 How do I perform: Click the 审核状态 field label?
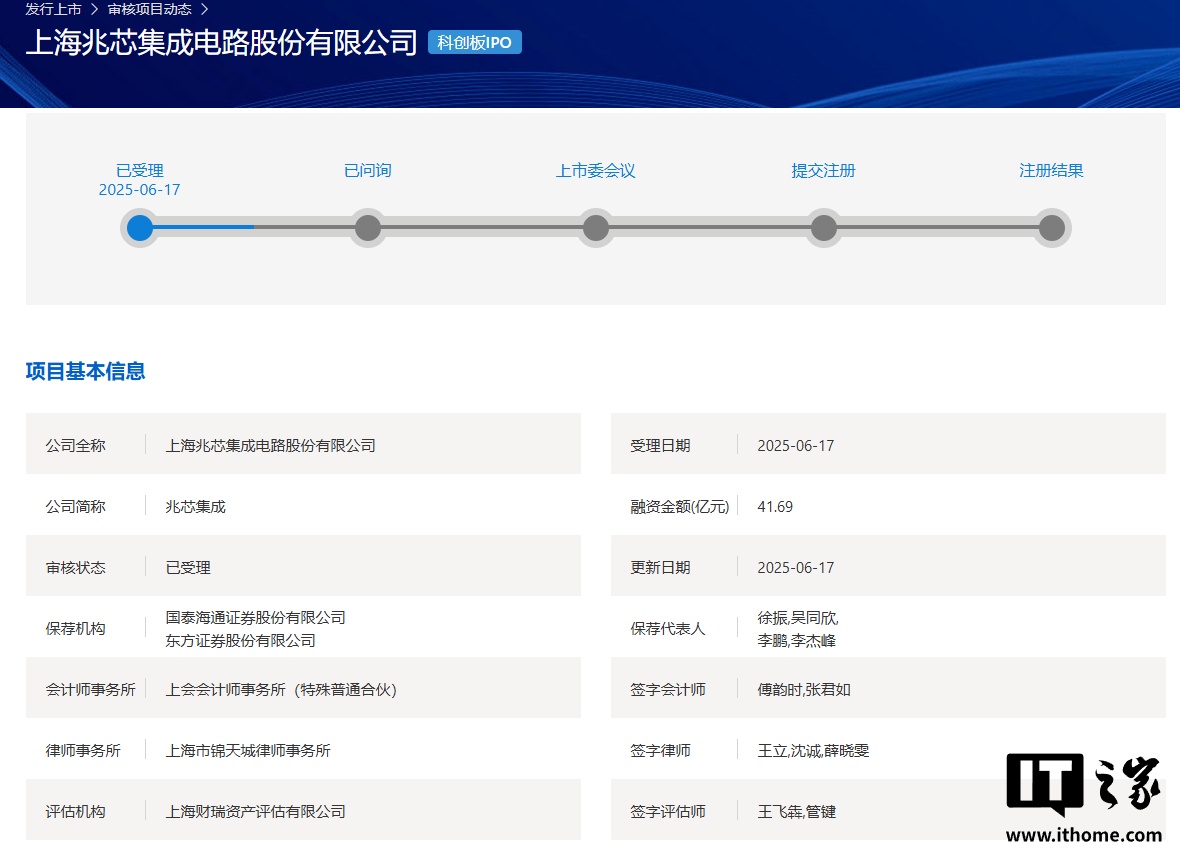[75, 567]
